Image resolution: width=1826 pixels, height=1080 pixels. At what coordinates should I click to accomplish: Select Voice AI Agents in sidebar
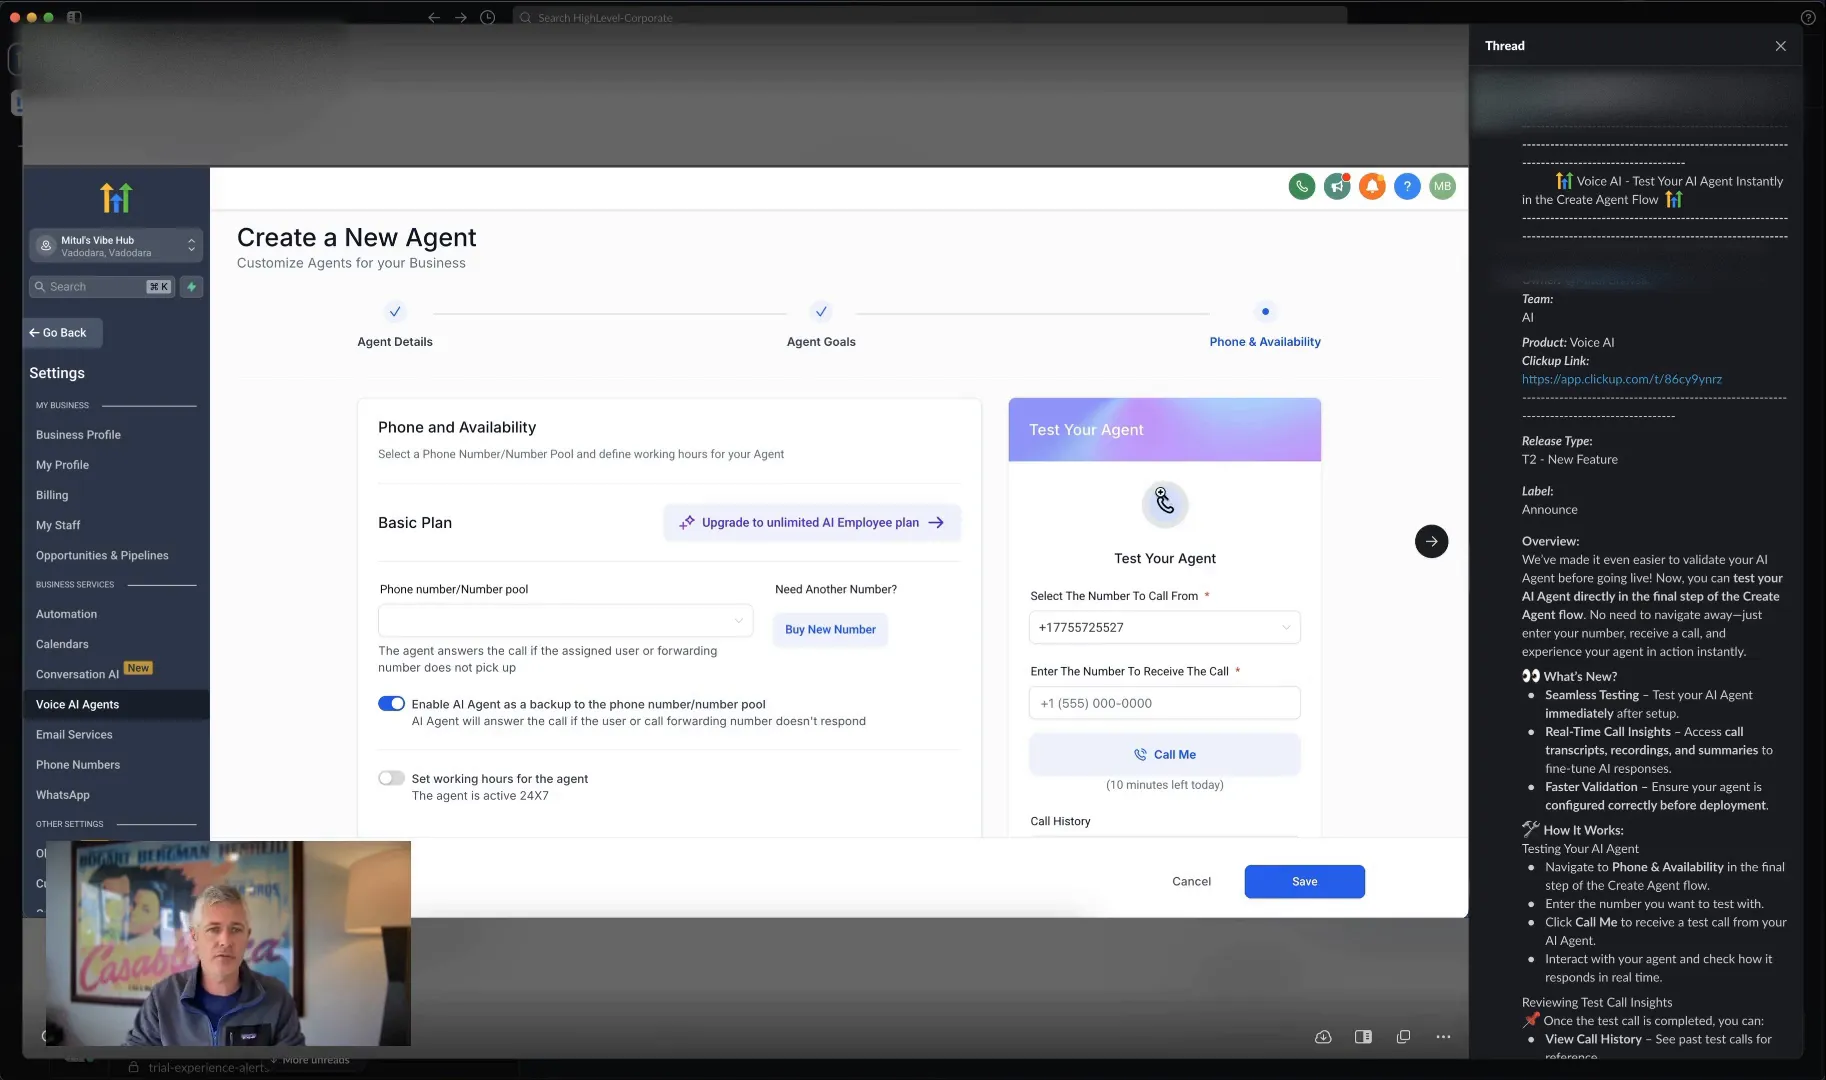[x=116, y=704]
